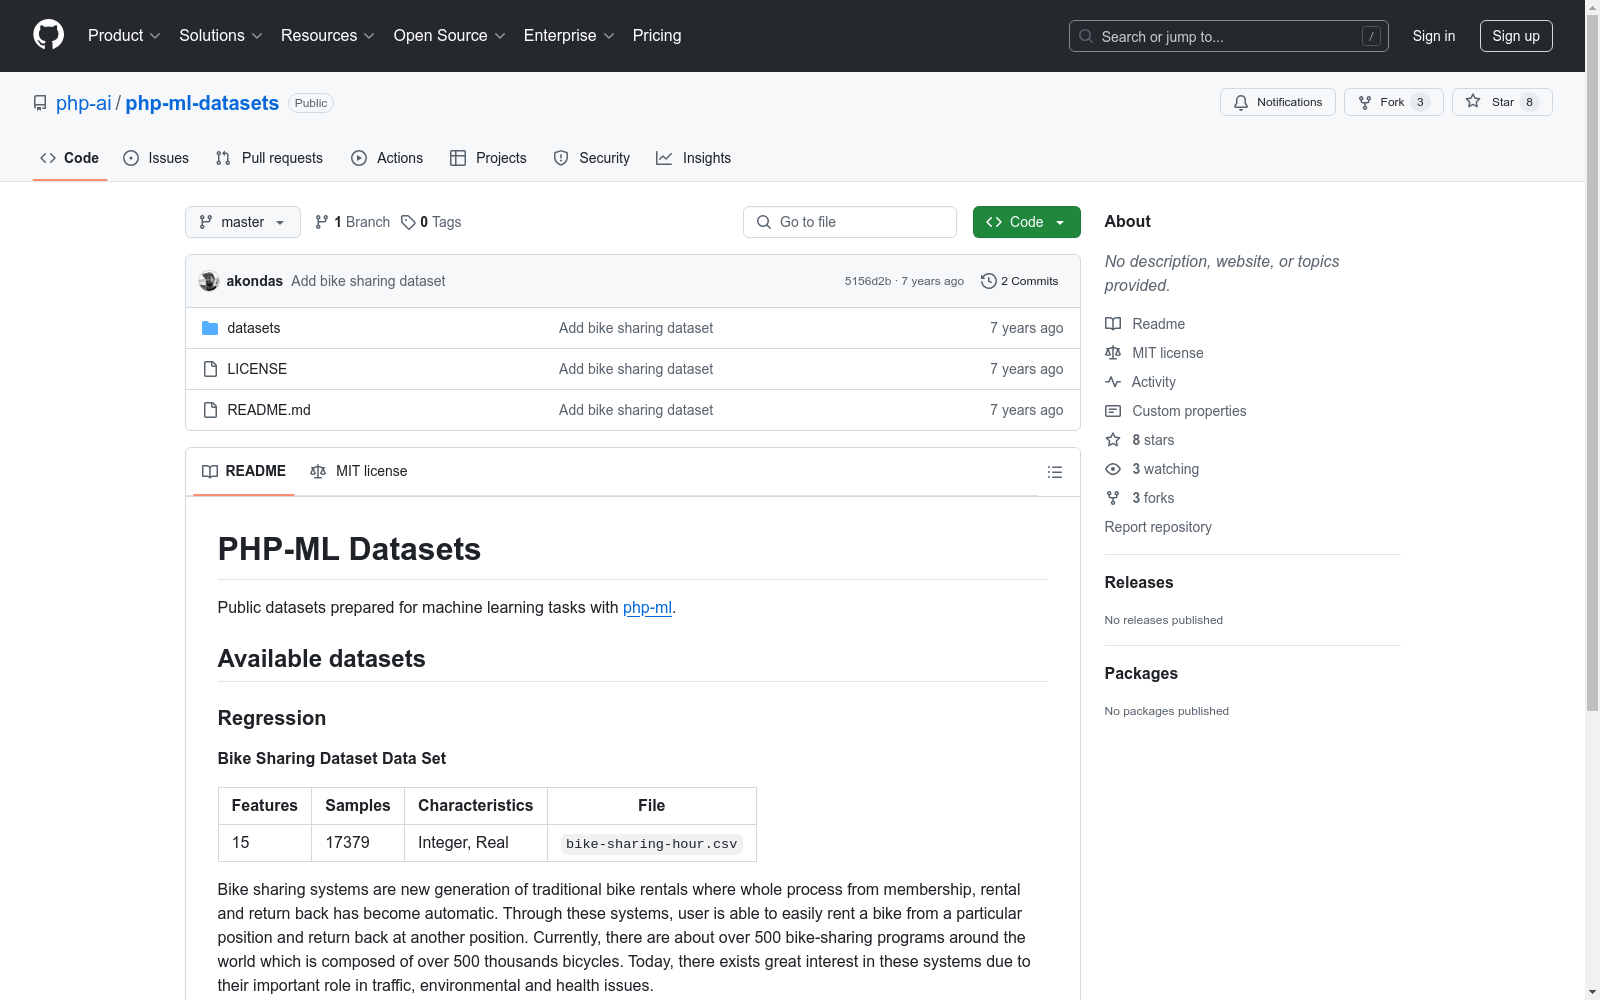Open the master branch selector
1600x1000 pixels.
point(243,222)
